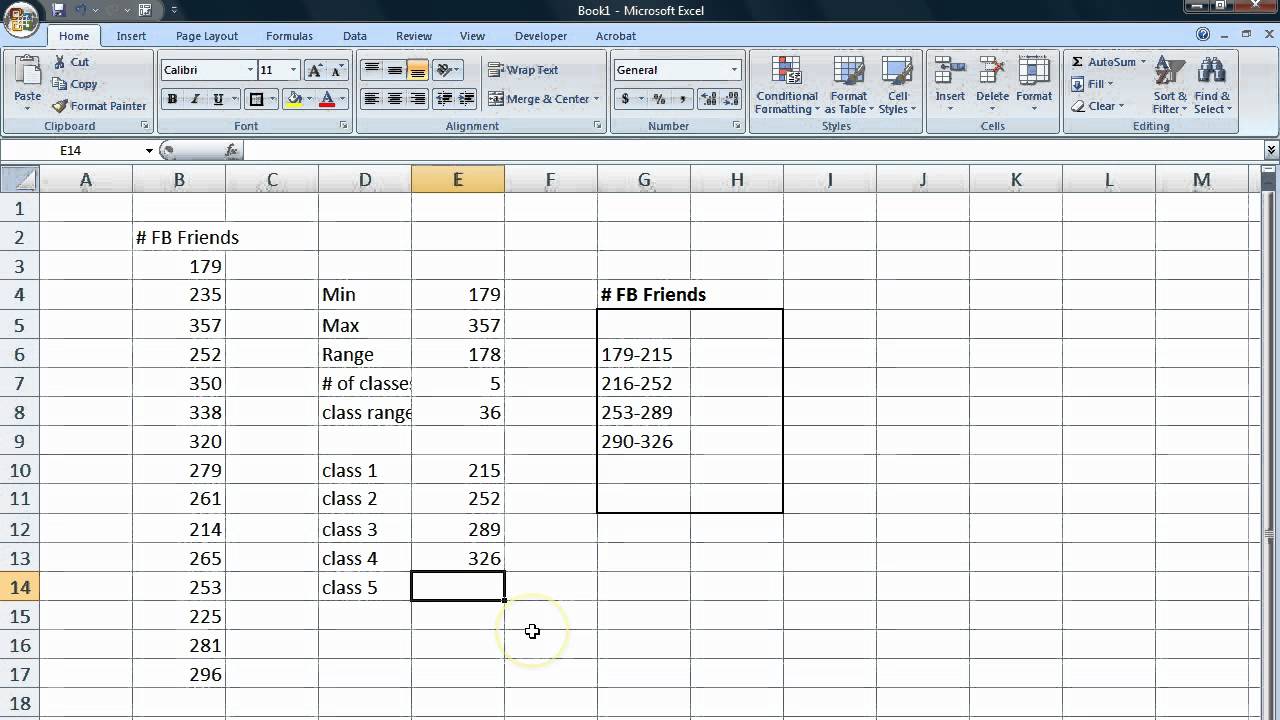The image size is (1280, 720).
Task: Open Excel Help question mark icon
Action: click(1203, 35)
